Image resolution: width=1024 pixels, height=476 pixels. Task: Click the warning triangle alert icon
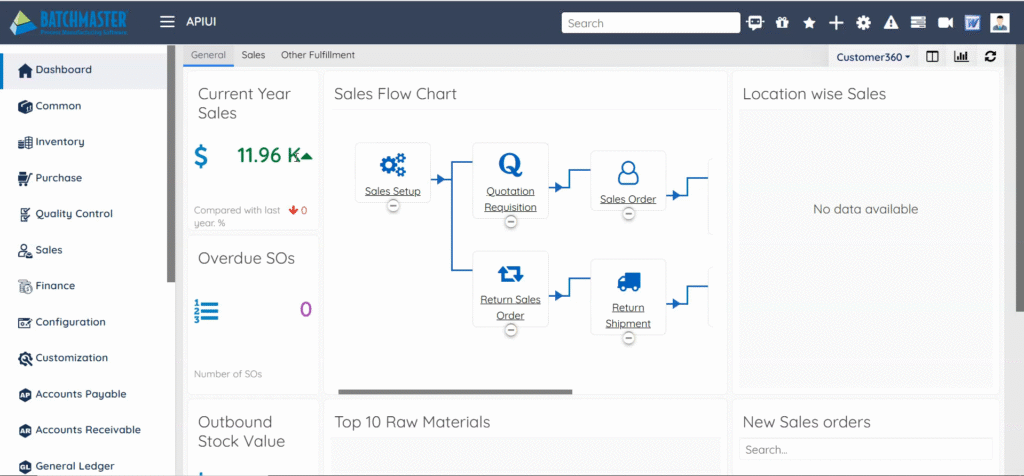pos(891,22)
